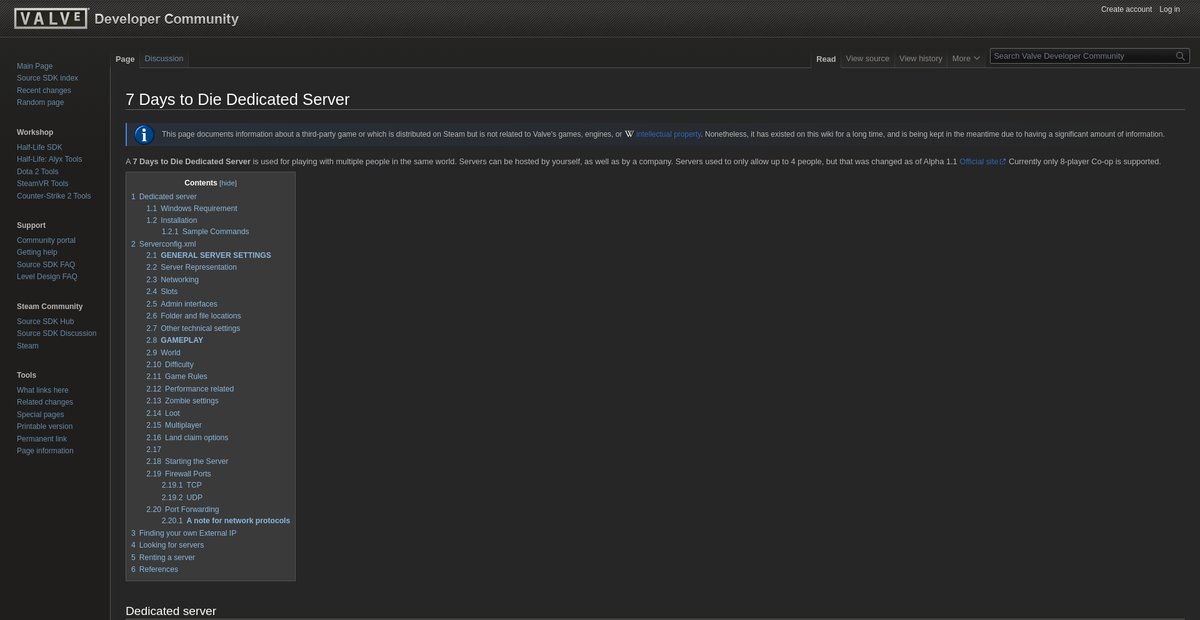Screen dimensions: 1200x620
Task: Open the View history tab
Action: (921, 59)
